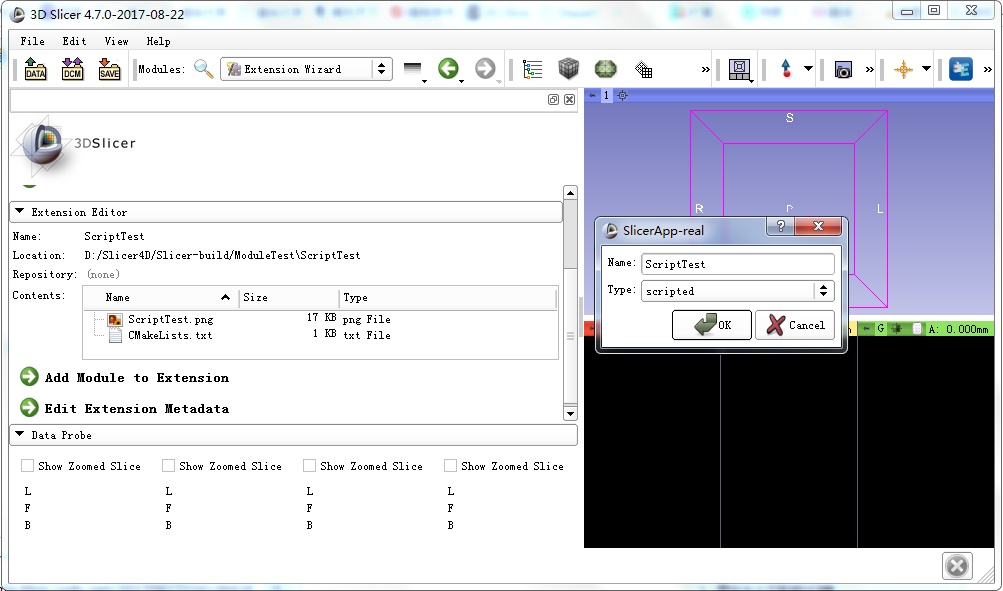Open the Help menu
The width and height of the screenshot is (1003, 591).
pyautogui.click(x=158, y=41)
